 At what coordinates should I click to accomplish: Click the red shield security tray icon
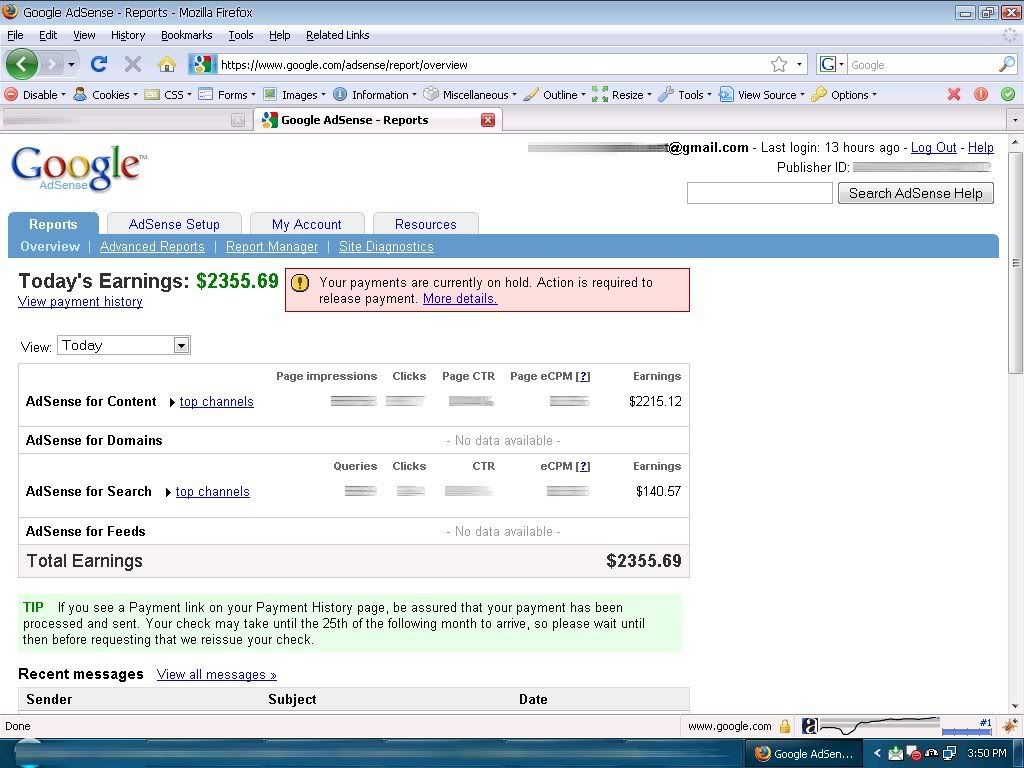[914, 754]
